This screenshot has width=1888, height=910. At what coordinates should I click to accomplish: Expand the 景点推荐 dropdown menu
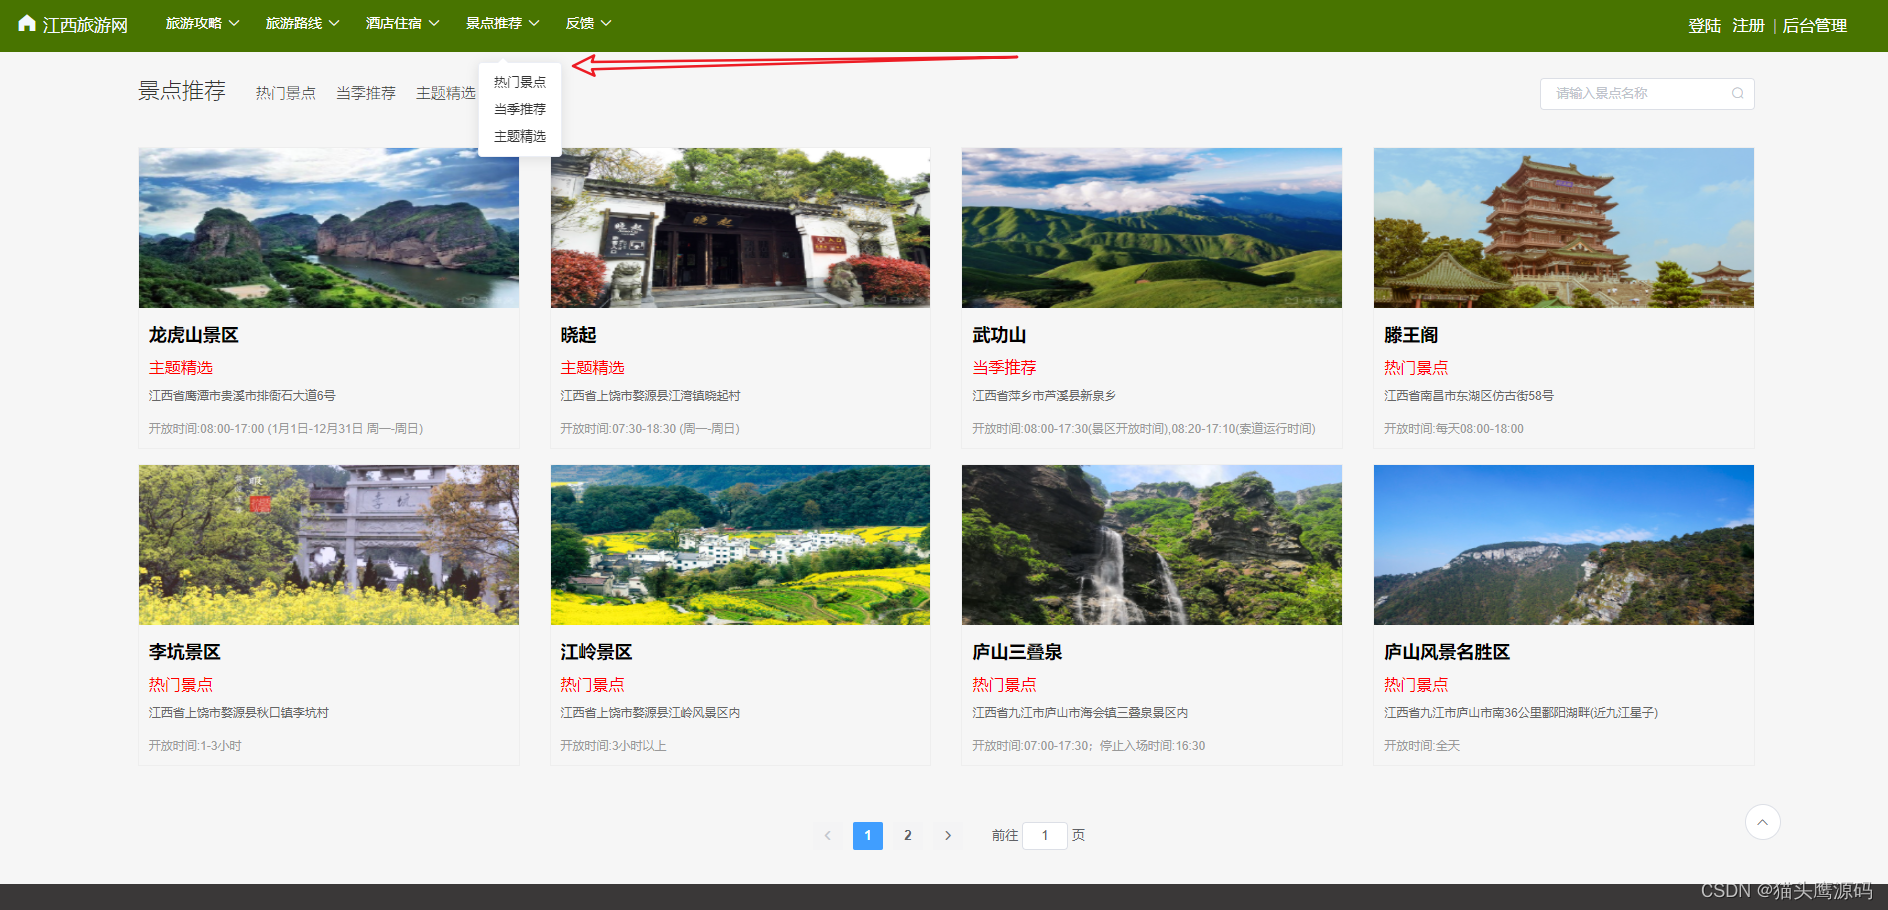point(502,23)
